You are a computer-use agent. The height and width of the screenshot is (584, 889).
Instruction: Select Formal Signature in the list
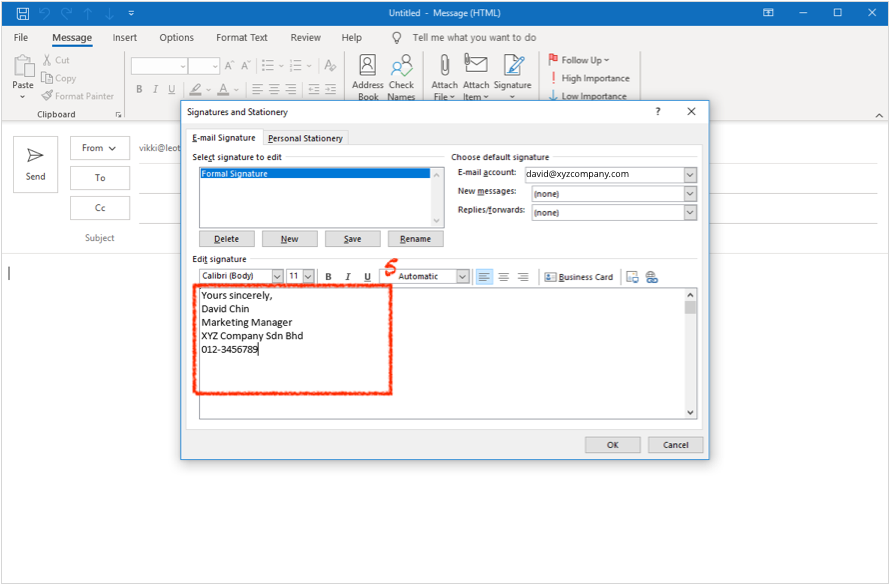pyautogui.click(x=234, y=174)
